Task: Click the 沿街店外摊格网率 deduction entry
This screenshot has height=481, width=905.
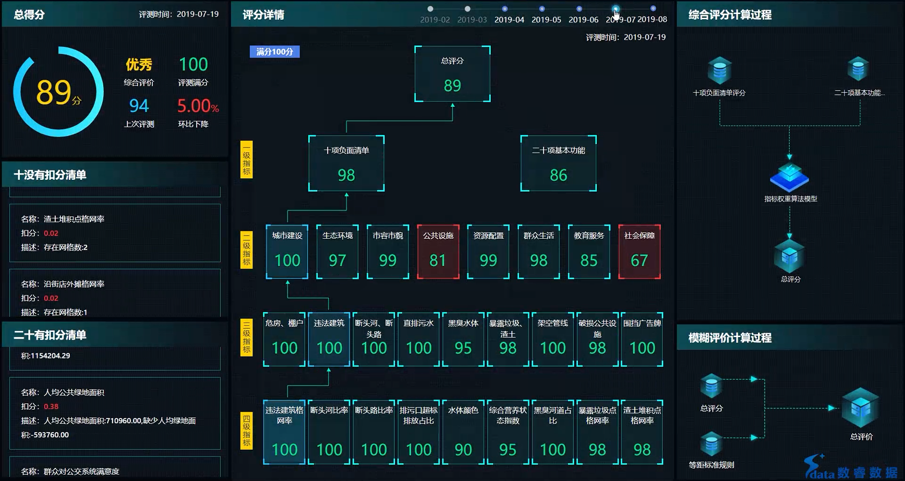Action: click(115, 293)
